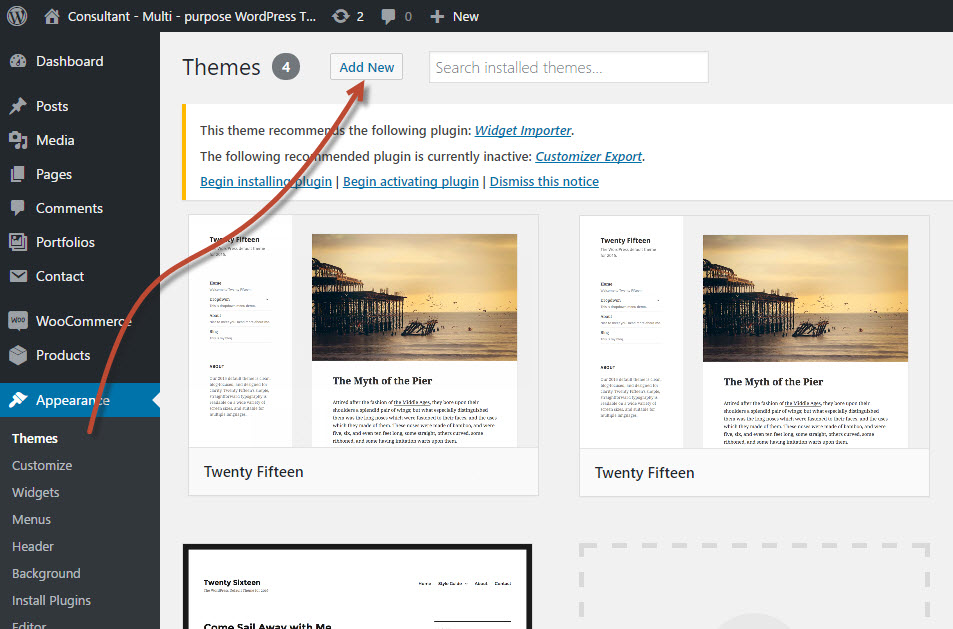Open the updates icon in admin bar
This screenshot has height=629, width=953.
[x=342, y=16]
